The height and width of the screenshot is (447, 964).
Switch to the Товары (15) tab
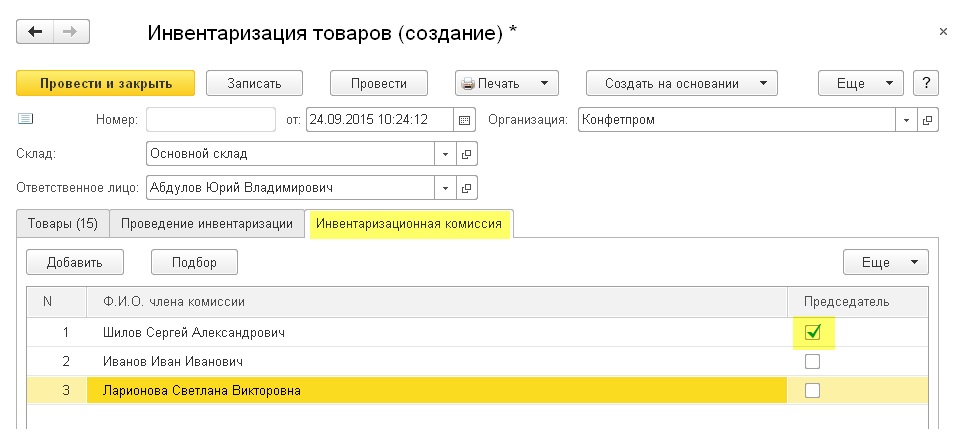63,224
